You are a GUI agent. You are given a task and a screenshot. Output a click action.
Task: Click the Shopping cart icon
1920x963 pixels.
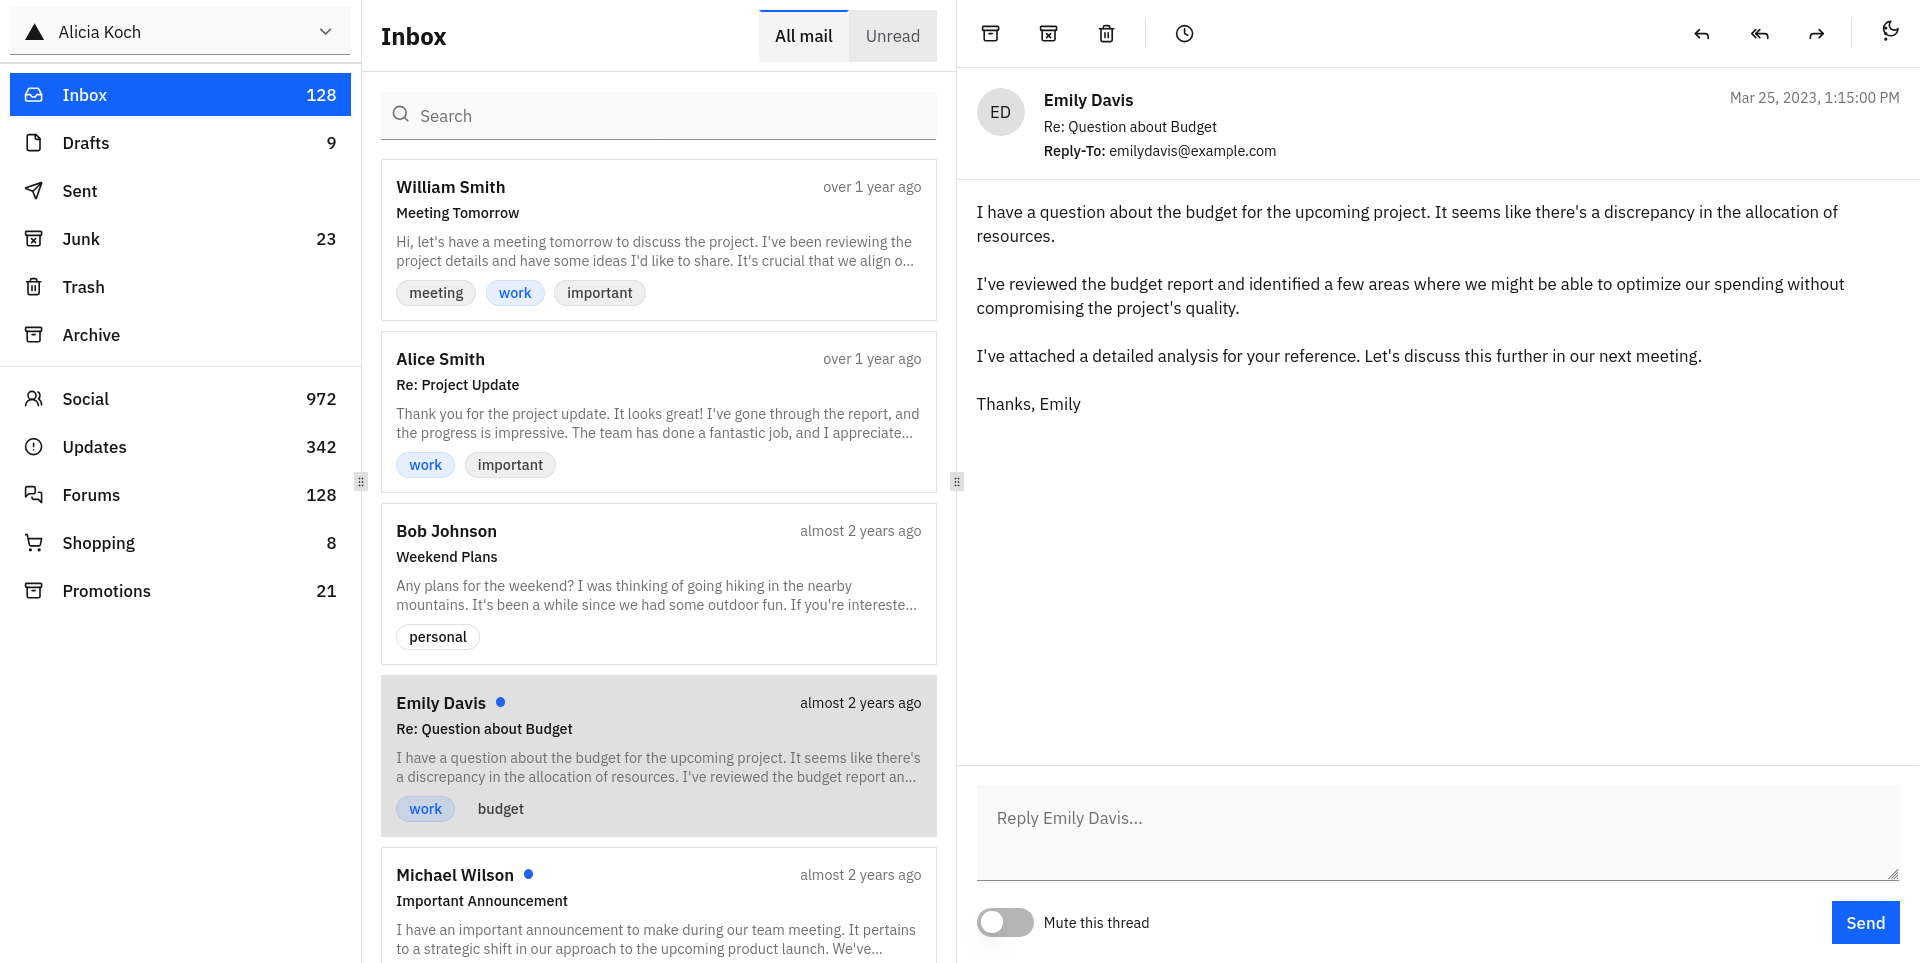pos(34,543)
